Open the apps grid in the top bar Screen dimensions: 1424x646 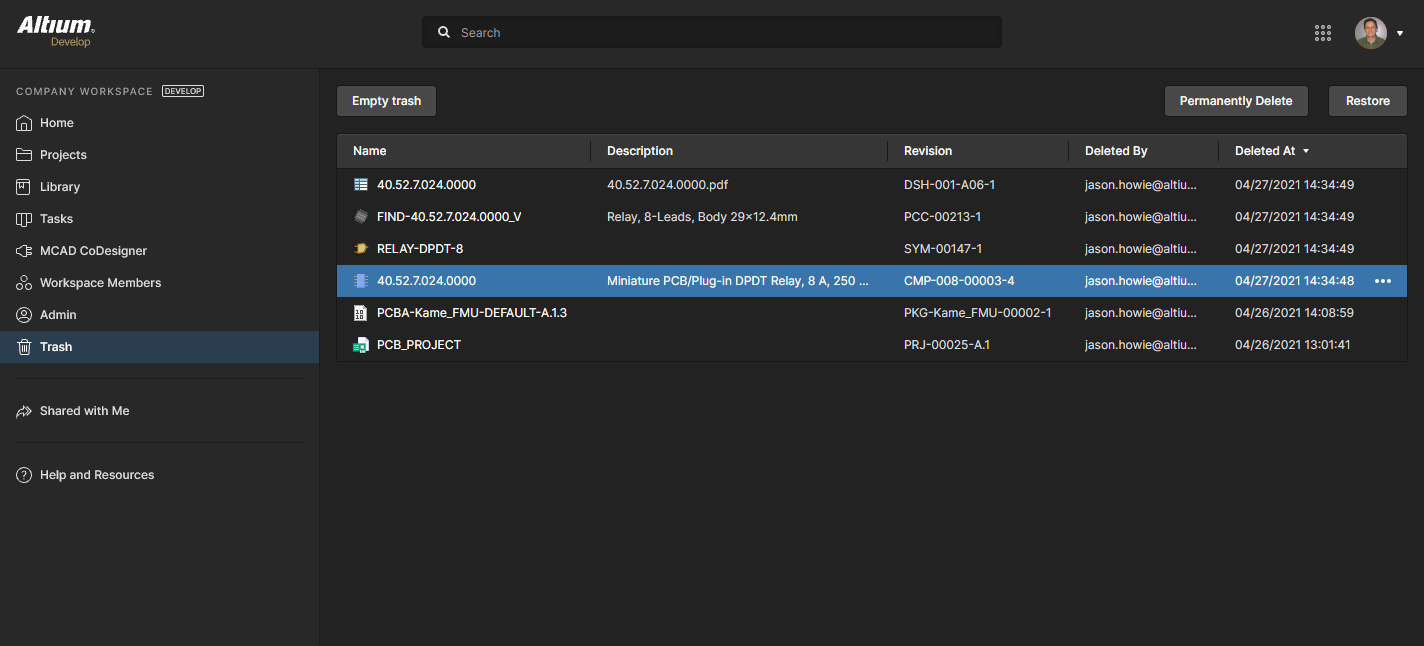(x=1322, y=32)
